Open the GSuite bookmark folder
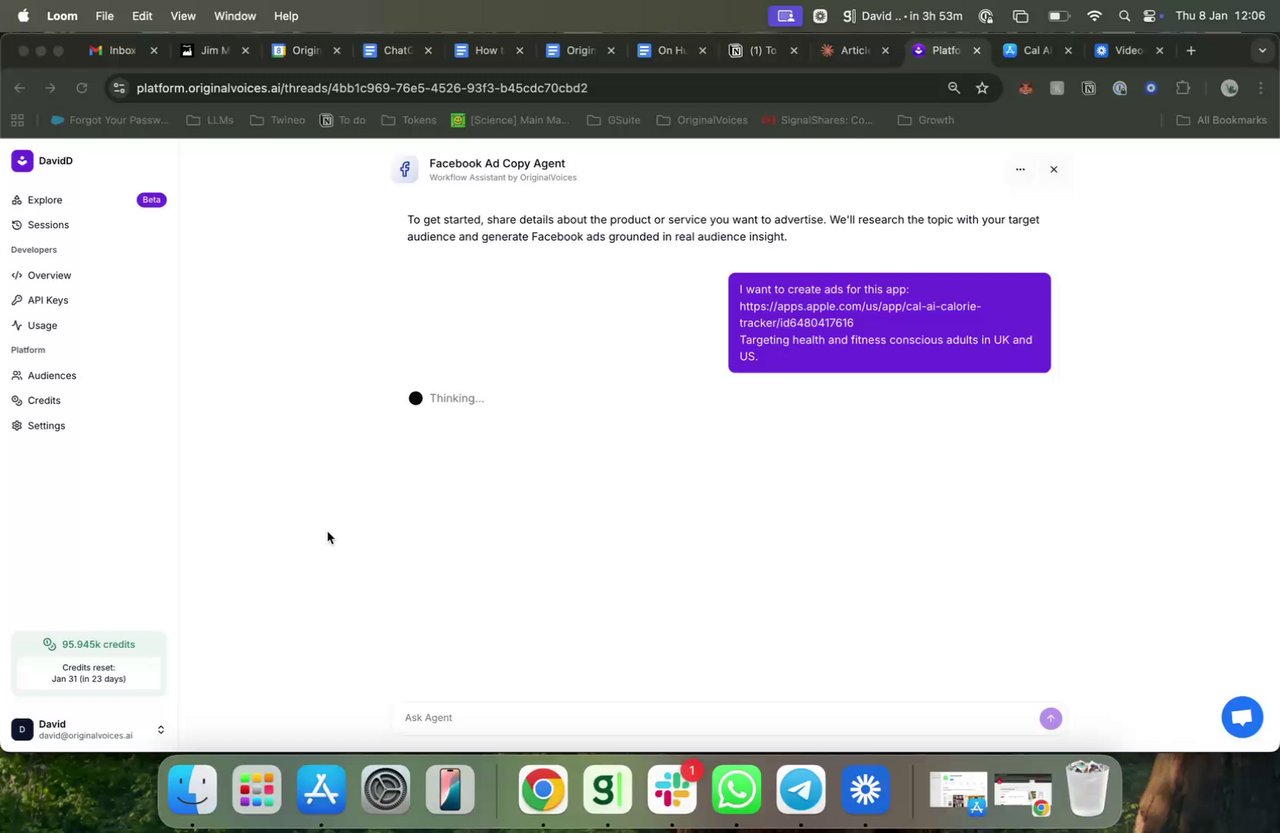Screen dimensions: 1280x833 pos(614,120)
